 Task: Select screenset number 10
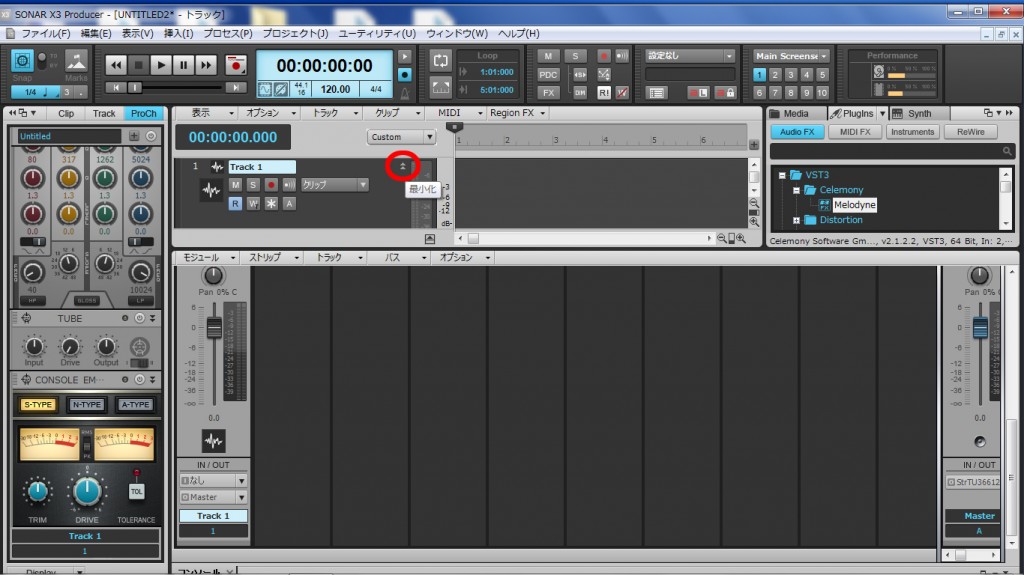[822, 93]
